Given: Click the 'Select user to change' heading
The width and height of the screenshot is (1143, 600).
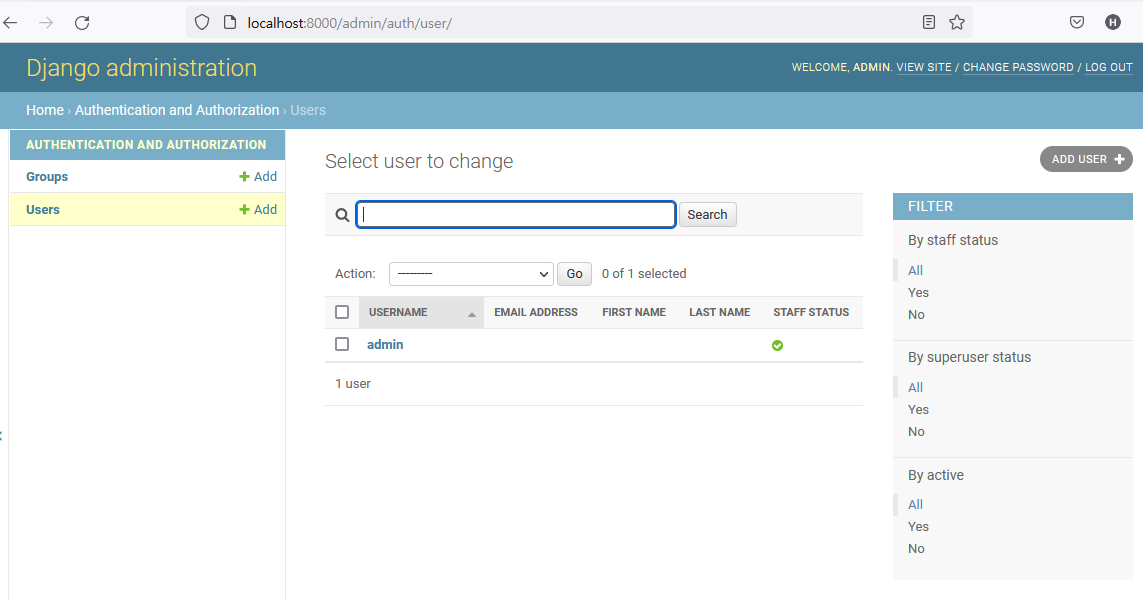Looking at the screenshot, I should point(419,161).
